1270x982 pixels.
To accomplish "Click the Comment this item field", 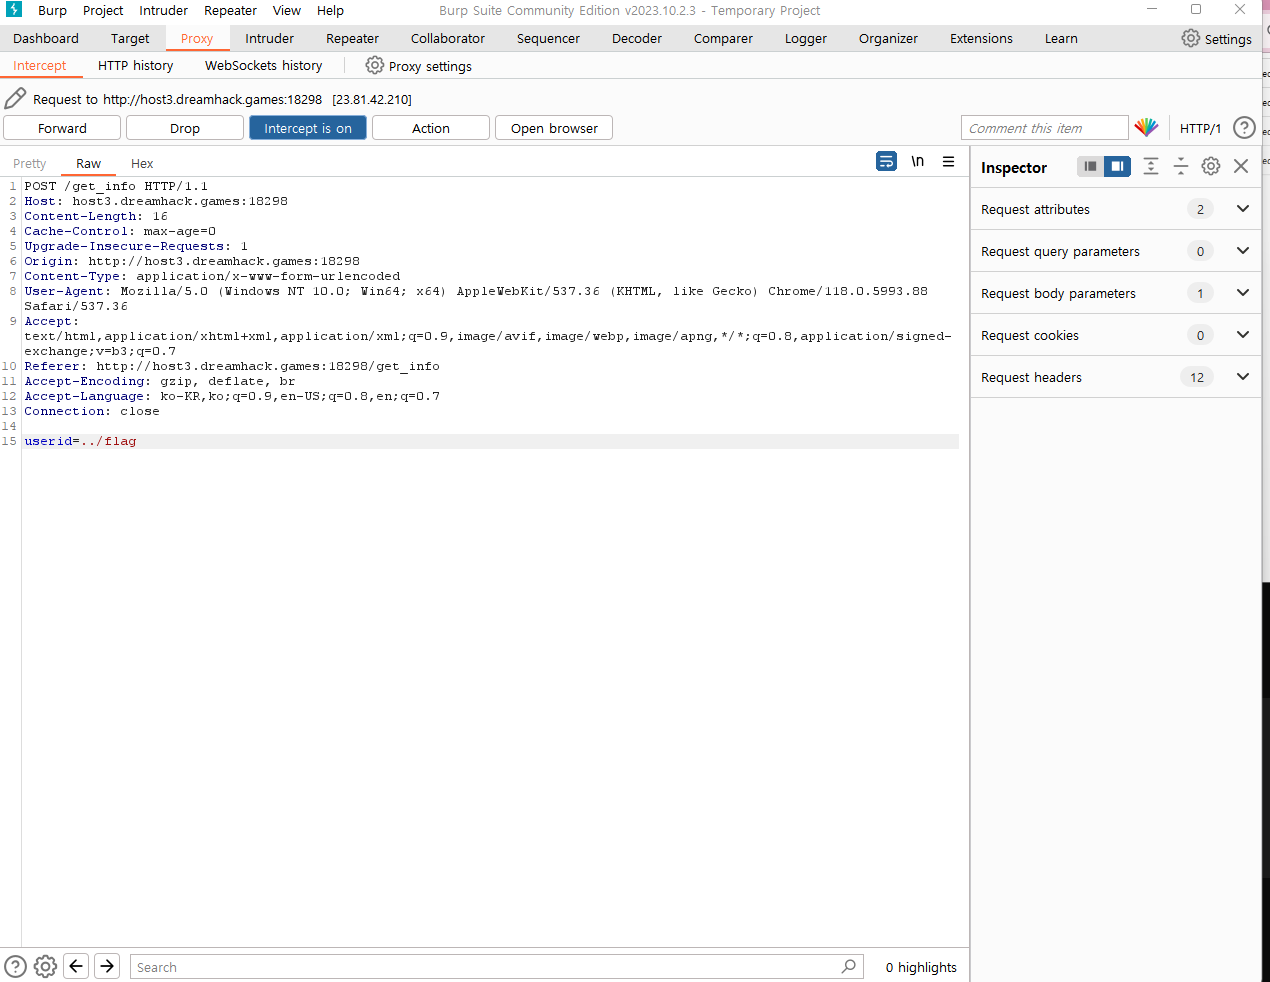I will point(1045,128).
